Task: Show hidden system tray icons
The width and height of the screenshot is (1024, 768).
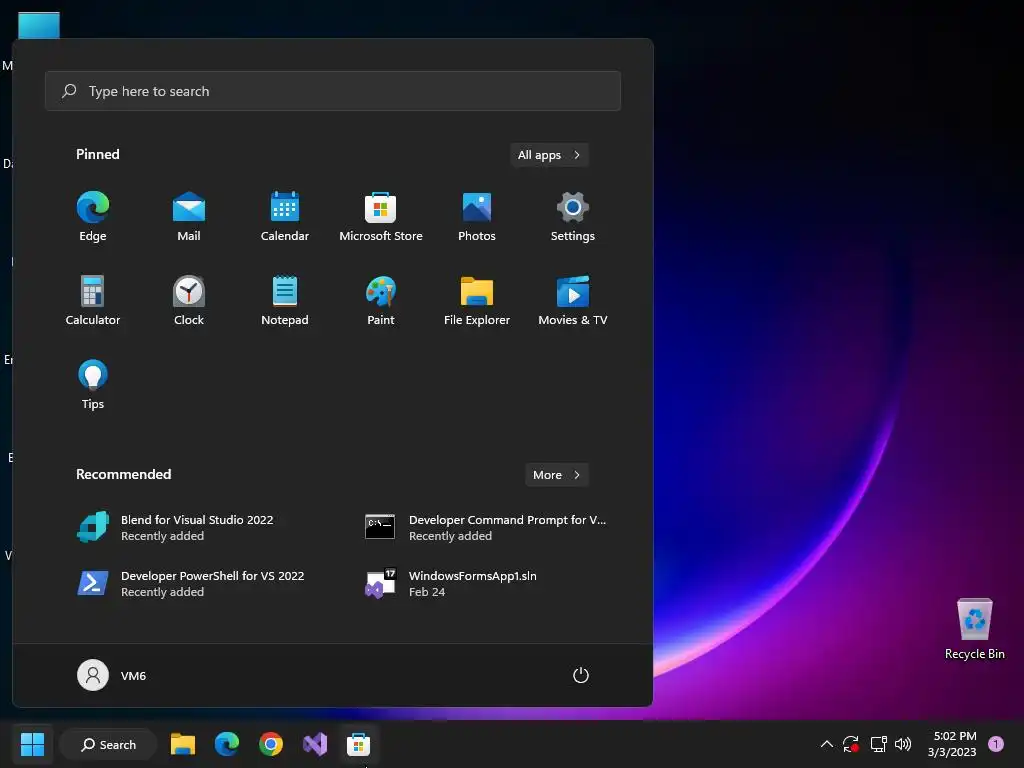Action: pos(826,744)
